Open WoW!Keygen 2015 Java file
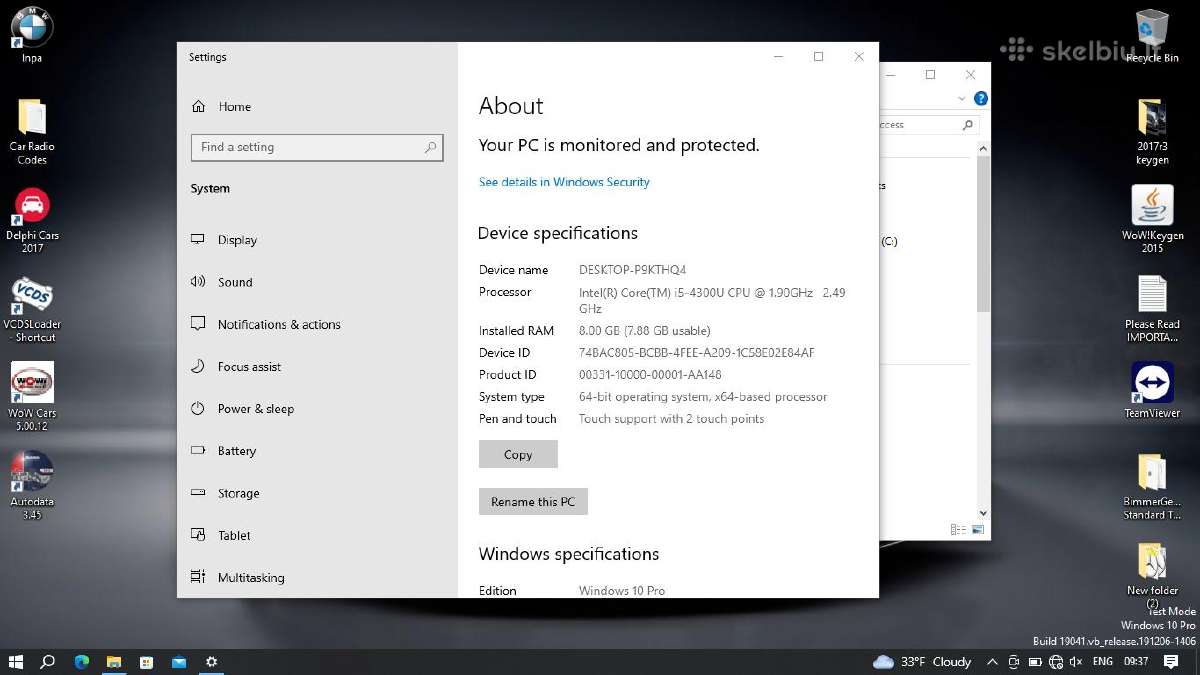The image size is (1200, 675). click(x=1152, y=219)
